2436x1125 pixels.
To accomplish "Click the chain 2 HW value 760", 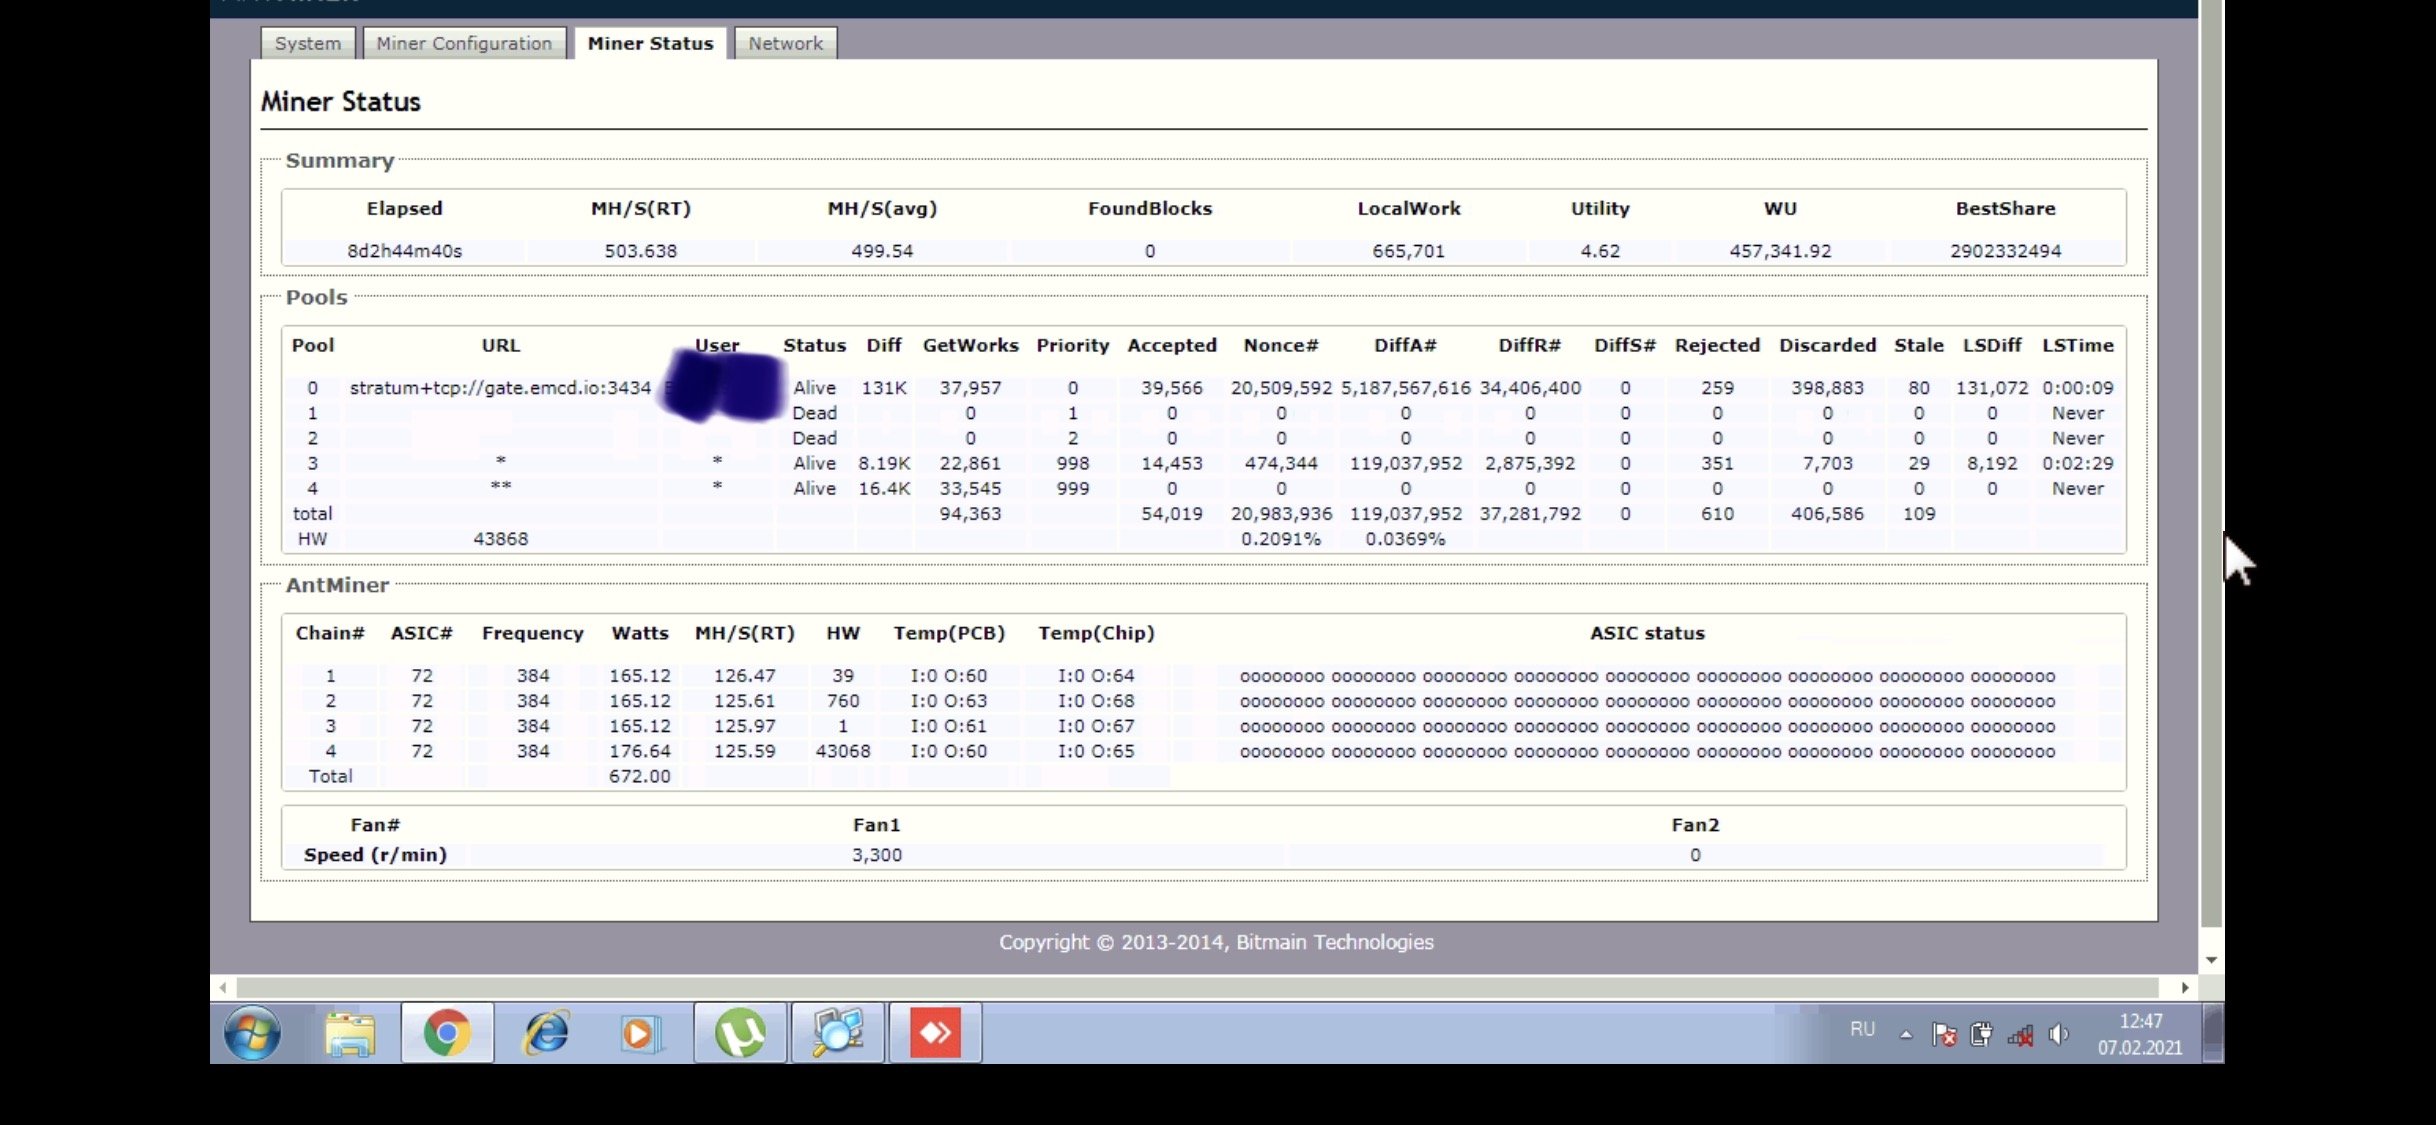I will pyautogui.click(x=843, y=701).
